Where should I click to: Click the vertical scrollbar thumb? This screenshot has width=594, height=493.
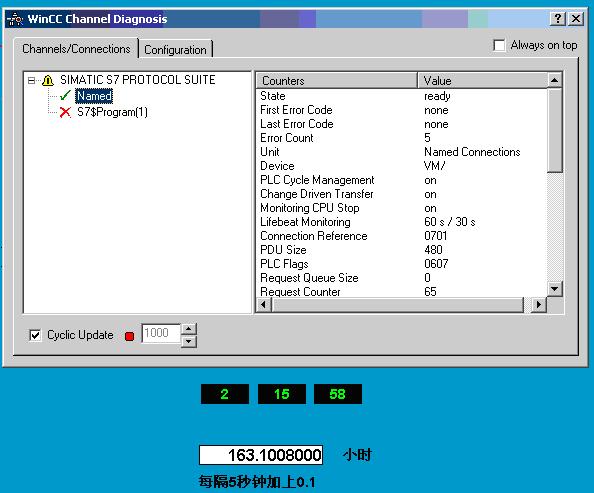(x=555, y=130)
